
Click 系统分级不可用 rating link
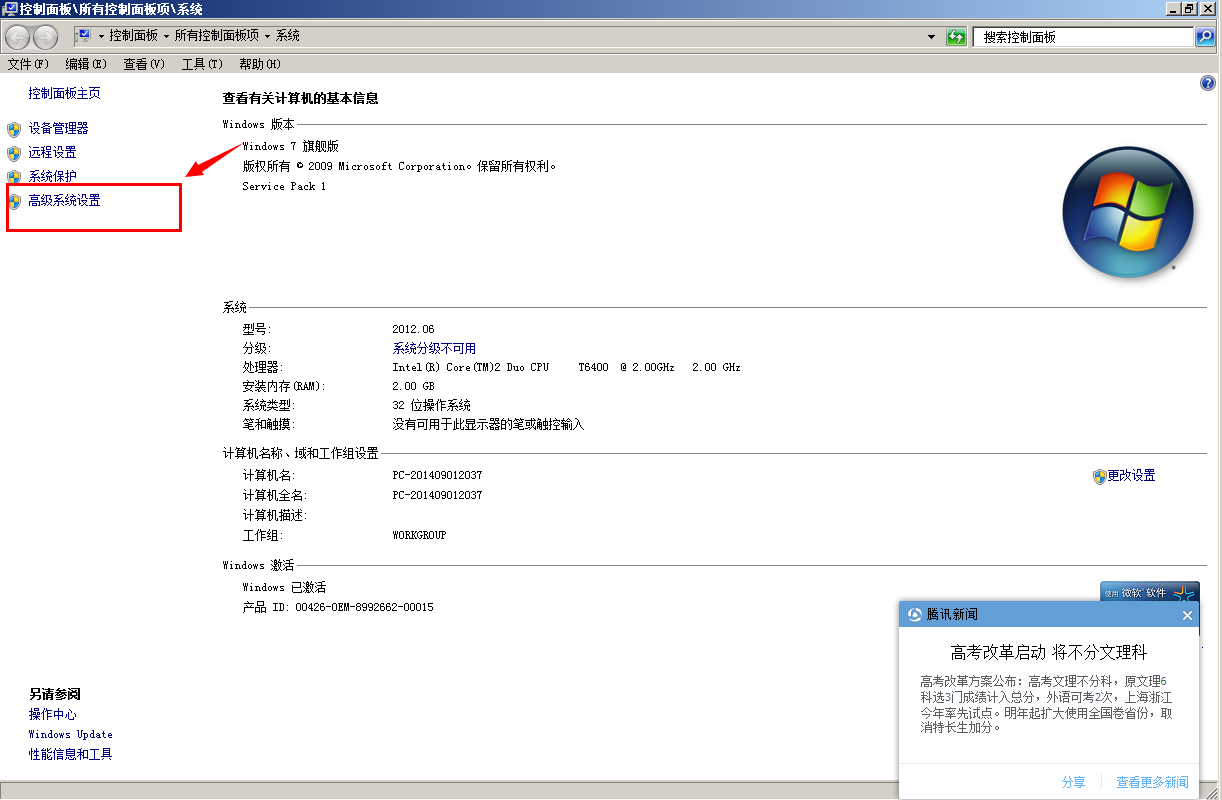tap(434, 348)
